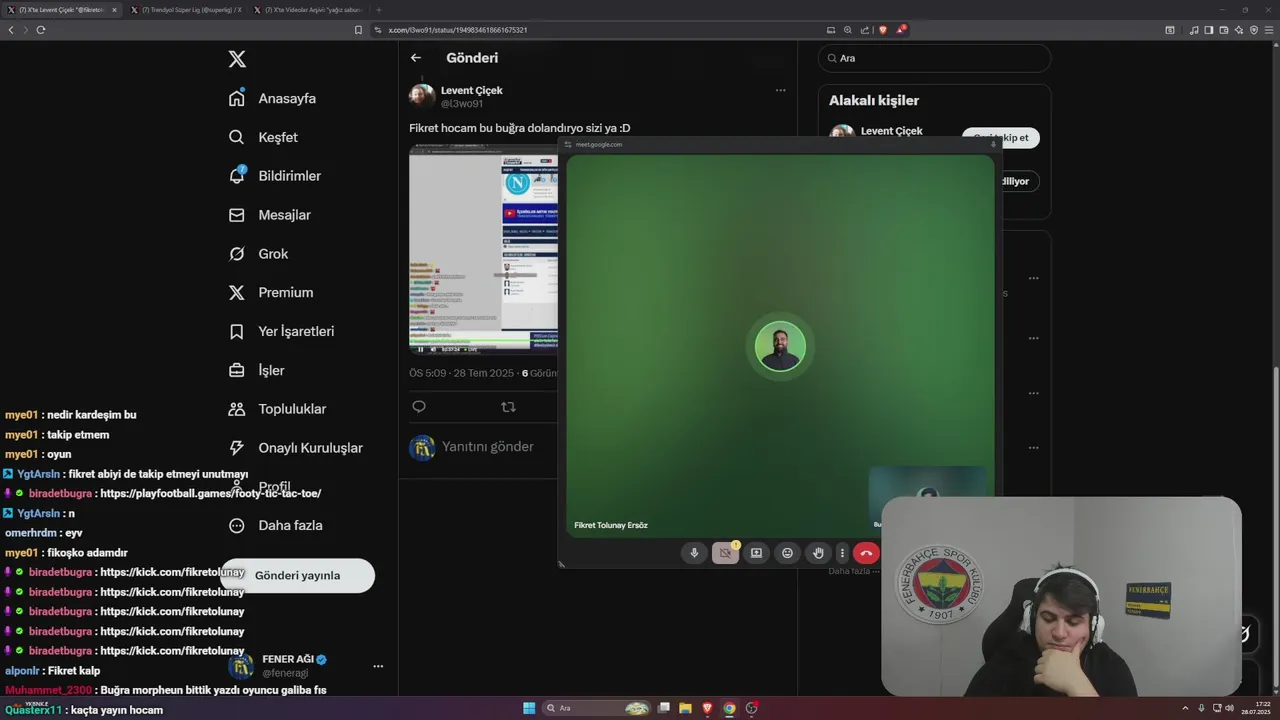The width and height of the screenshot is (1280, 720).
Task: Reload page with browser refresh button
Action: click(41, 30)
